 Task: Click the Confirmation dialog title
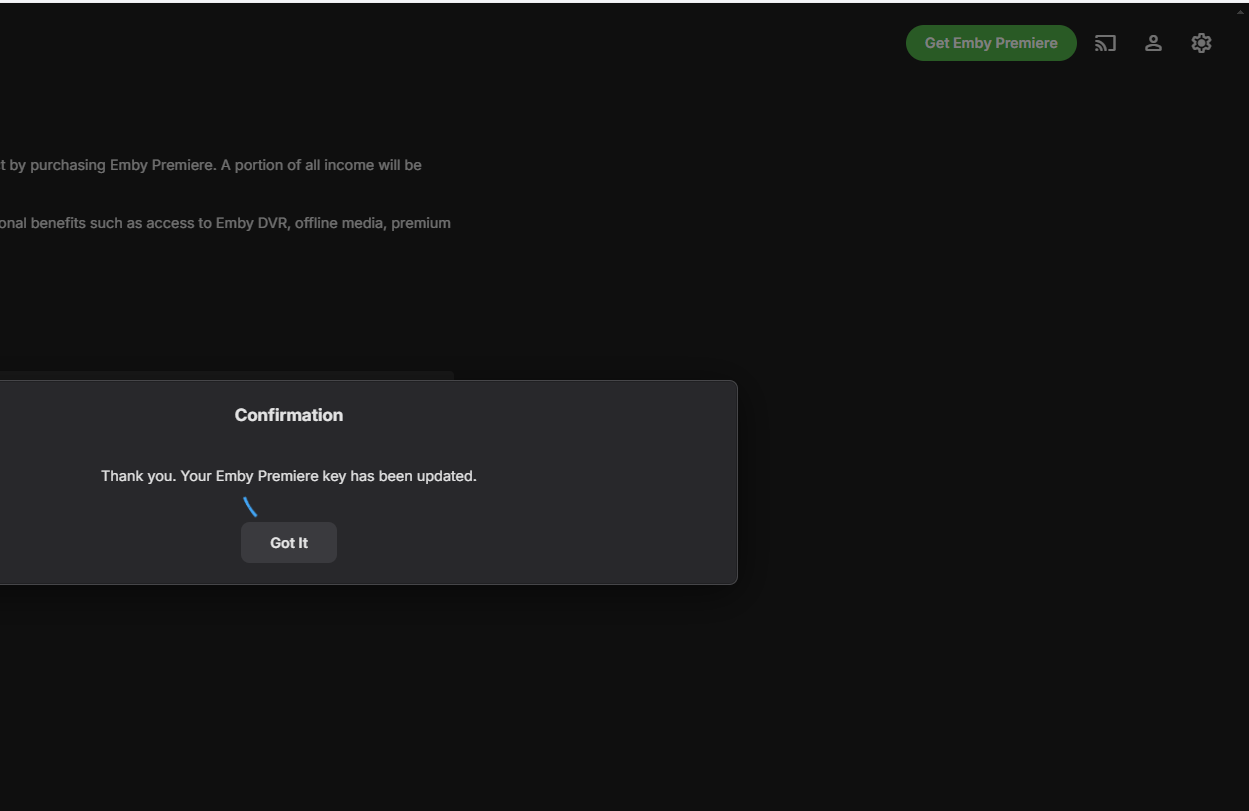289,415
